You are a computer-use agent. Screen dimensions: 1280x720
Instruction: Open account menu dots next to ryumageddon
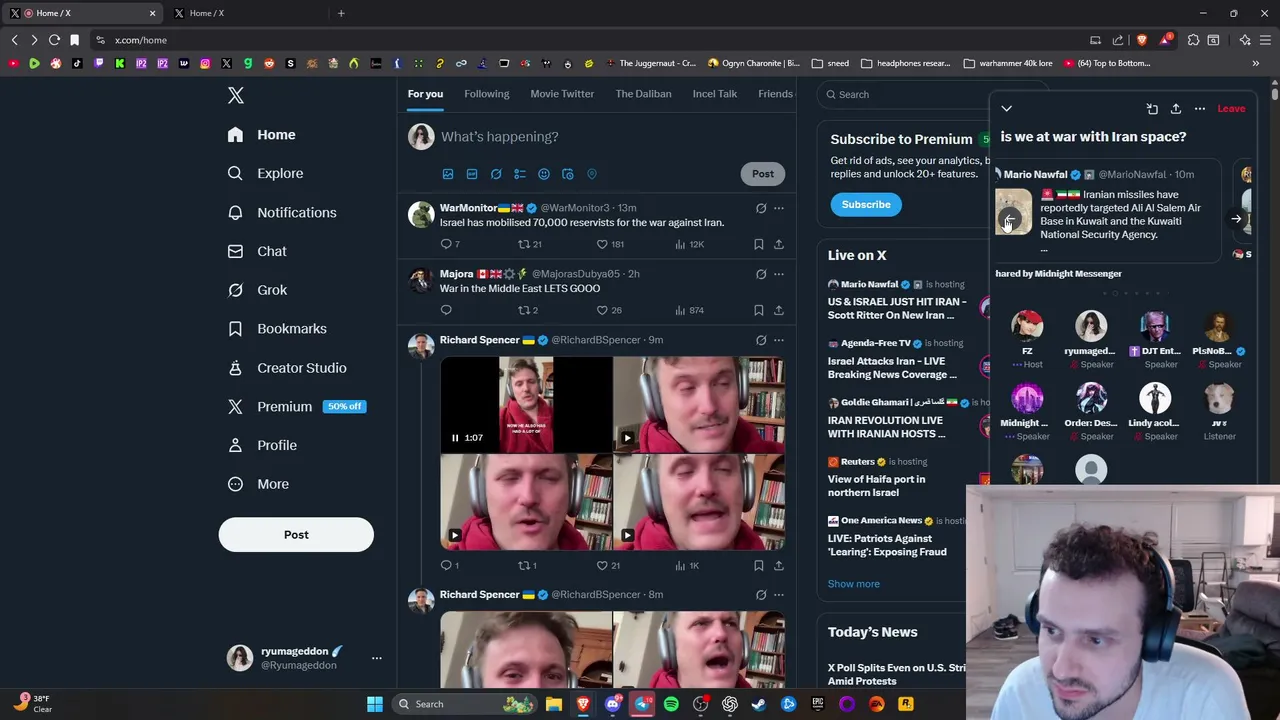[x=376, y=658]
